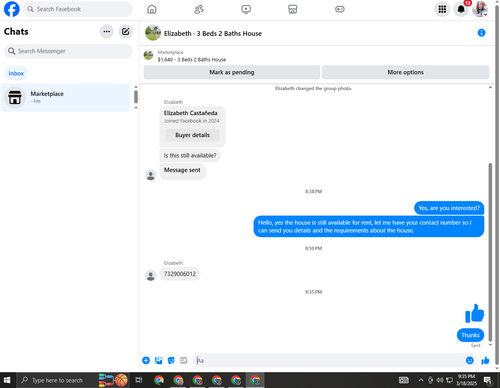The width and height of the screenshot is (500, 388).
Task: Choose a GIF icon in composer
Action: (184, 360)
